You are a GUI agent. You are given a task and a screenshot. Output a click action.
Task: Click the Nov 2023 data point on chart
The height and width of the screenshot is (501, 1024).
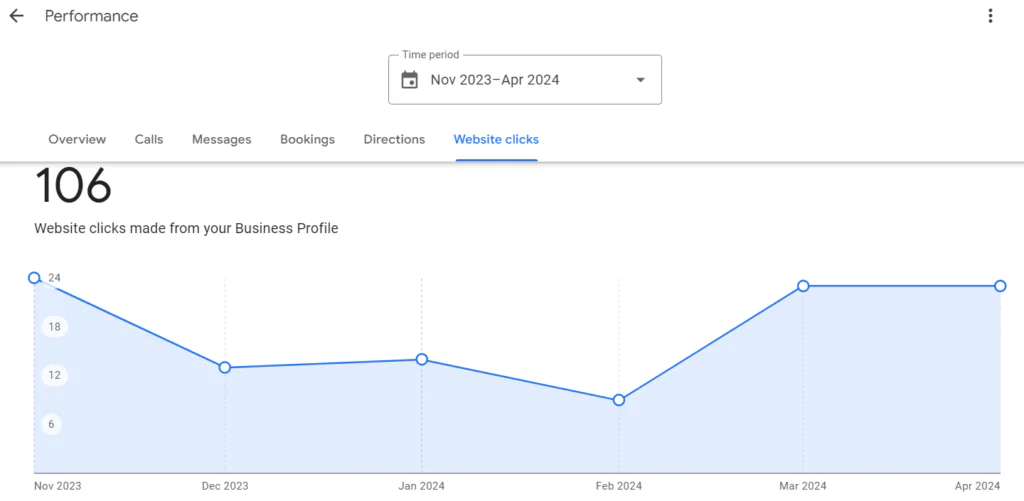pos(34,278)
